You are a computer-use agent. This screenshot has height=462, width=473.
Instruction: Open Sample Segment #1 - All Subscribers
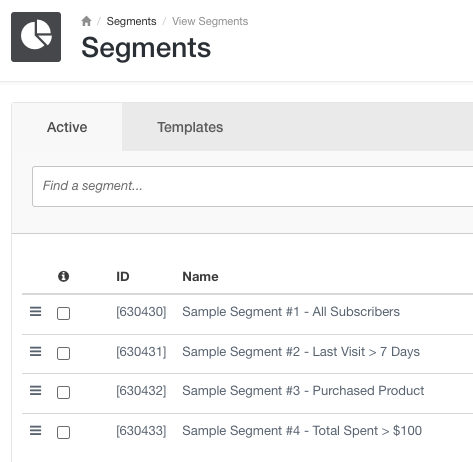[x=291, y=312]
